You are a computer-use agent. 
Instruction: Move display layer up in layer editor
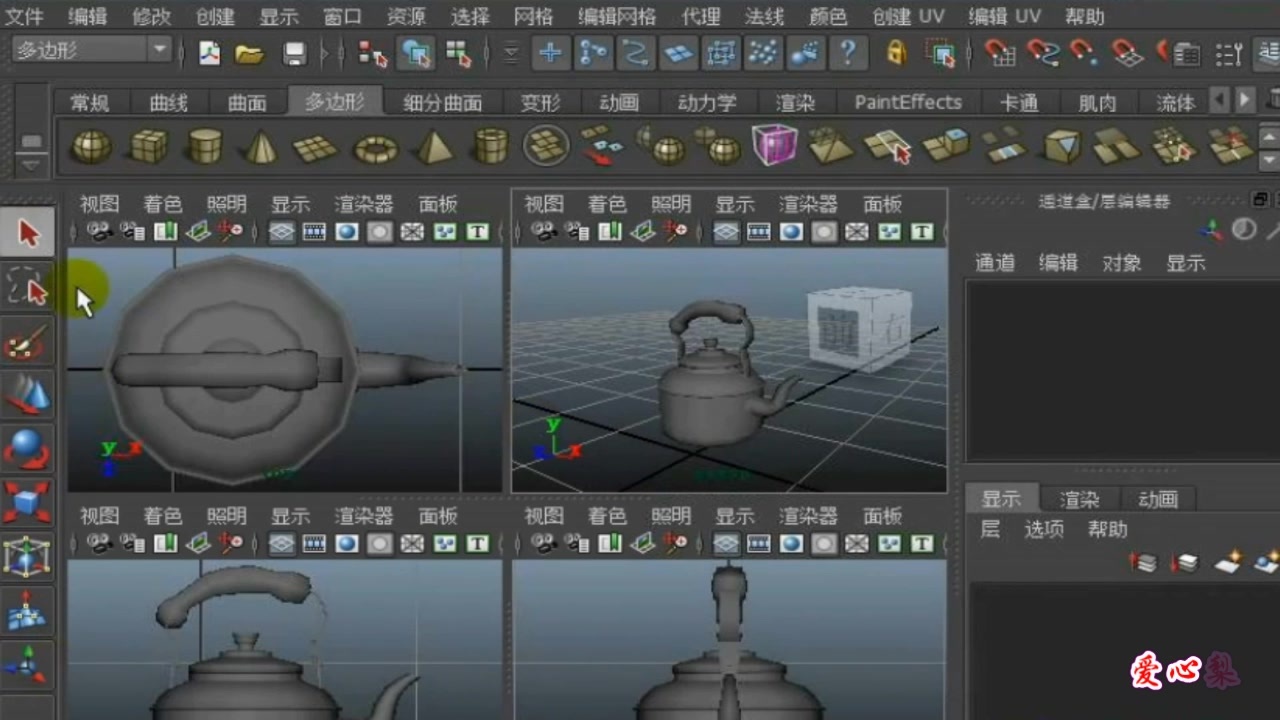point(1143,562)
